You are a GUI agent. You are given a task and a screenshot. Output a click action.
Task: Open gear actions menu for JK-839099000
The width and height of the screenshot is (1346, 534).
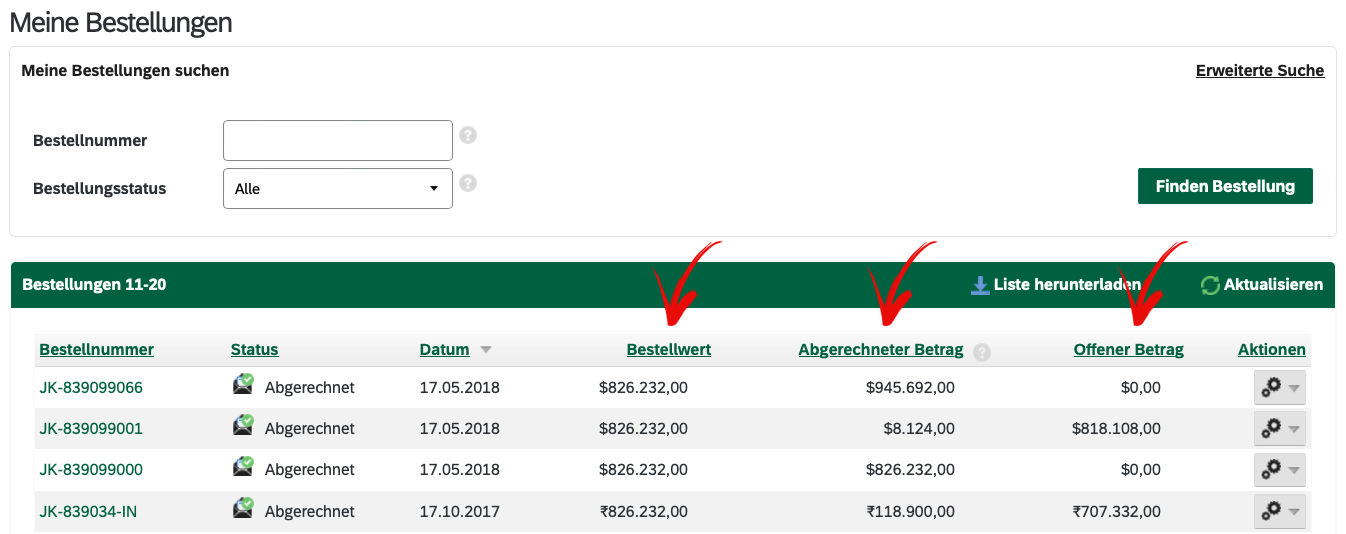coord(1280,470)
